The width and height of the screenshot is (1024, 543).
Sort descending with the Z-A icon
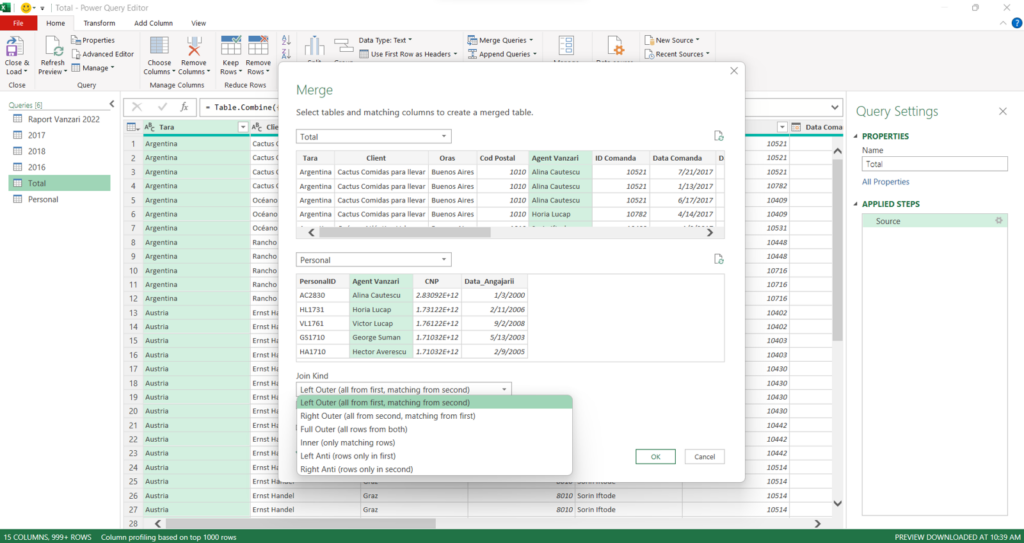pos(286,54)
